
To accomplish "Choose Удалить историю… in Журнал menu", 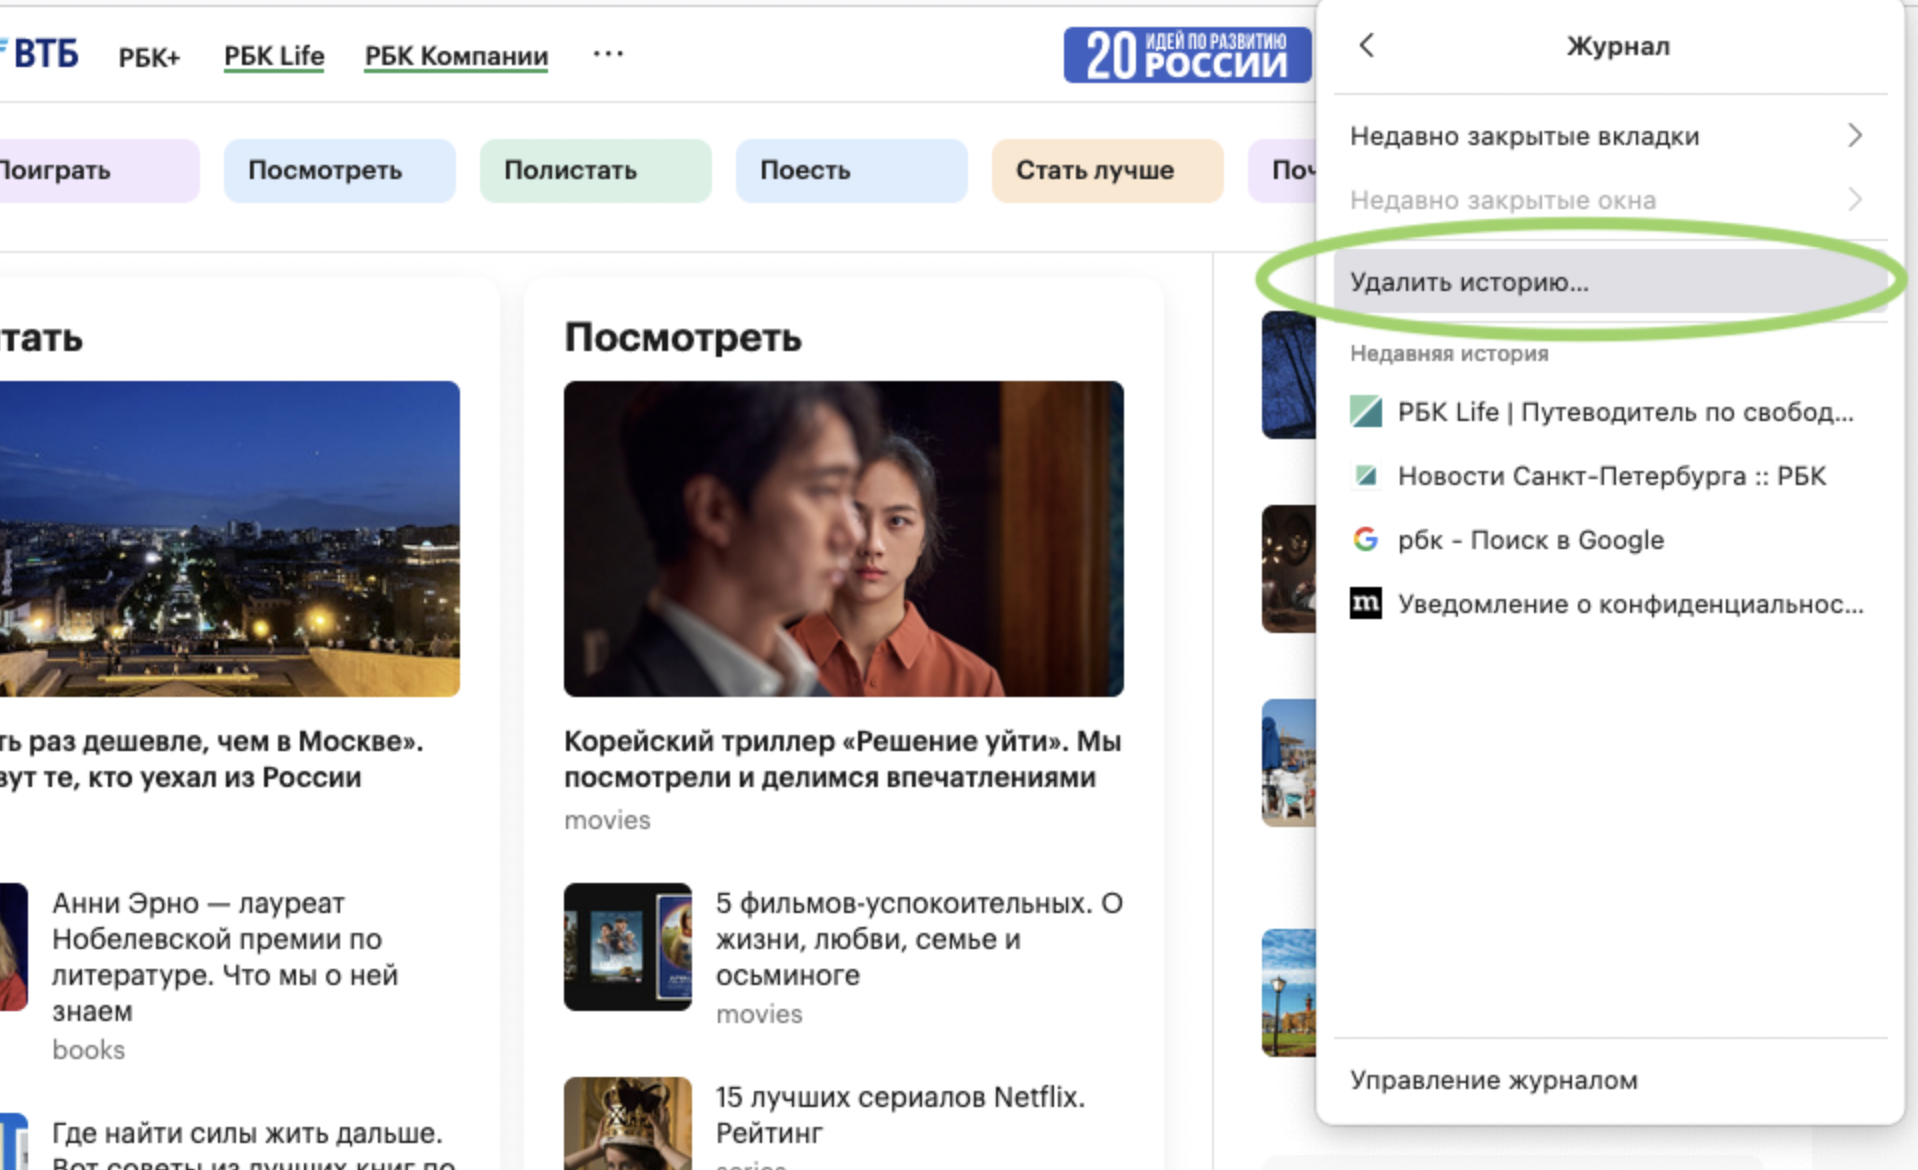I will 1609,282.
